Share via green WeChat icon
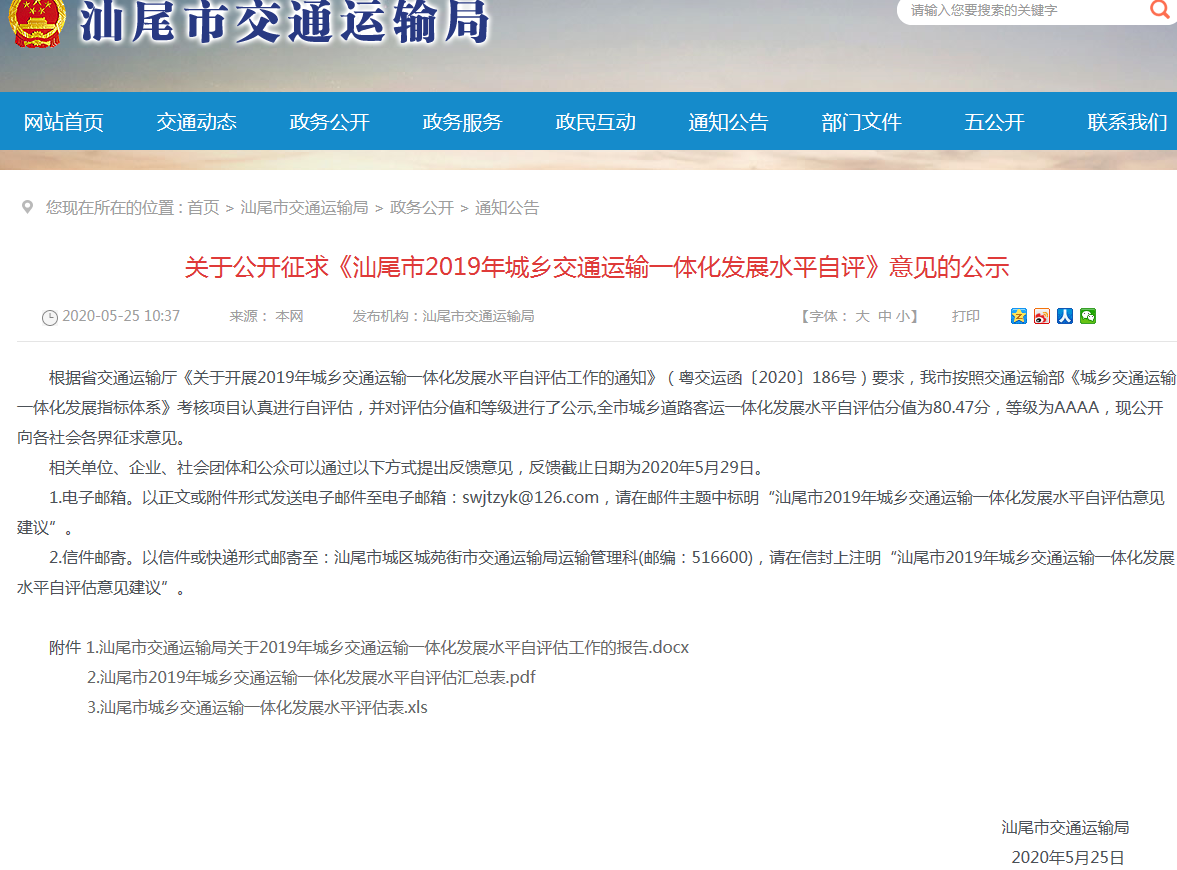Viewport: 1177px width, 870px height. (x=1087, y=316)
